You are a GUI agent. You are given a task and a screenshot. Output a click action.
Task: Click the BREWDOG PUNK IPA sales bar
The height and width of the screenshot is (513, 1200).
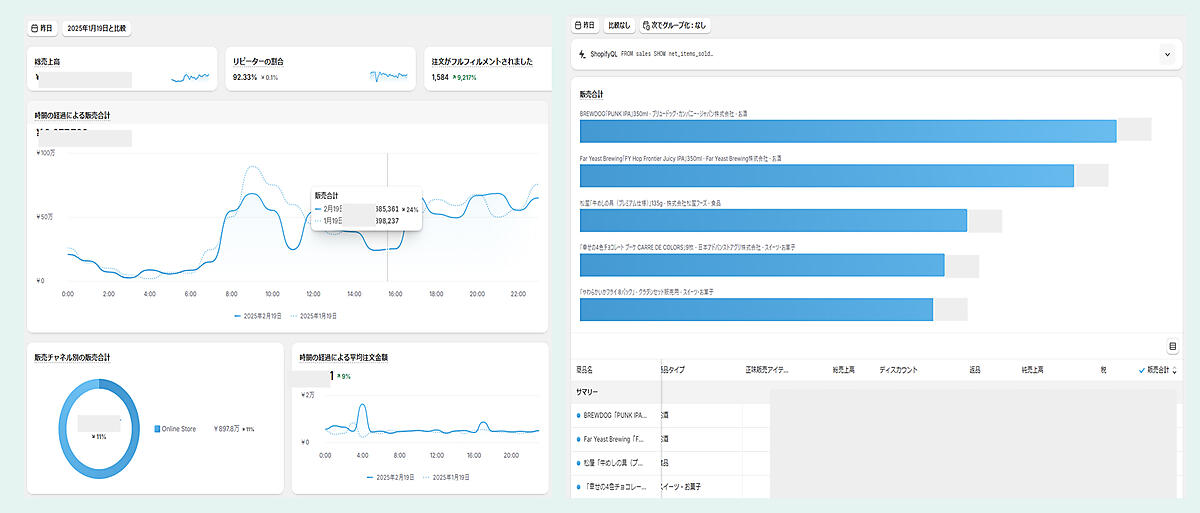tap(847, 130)
